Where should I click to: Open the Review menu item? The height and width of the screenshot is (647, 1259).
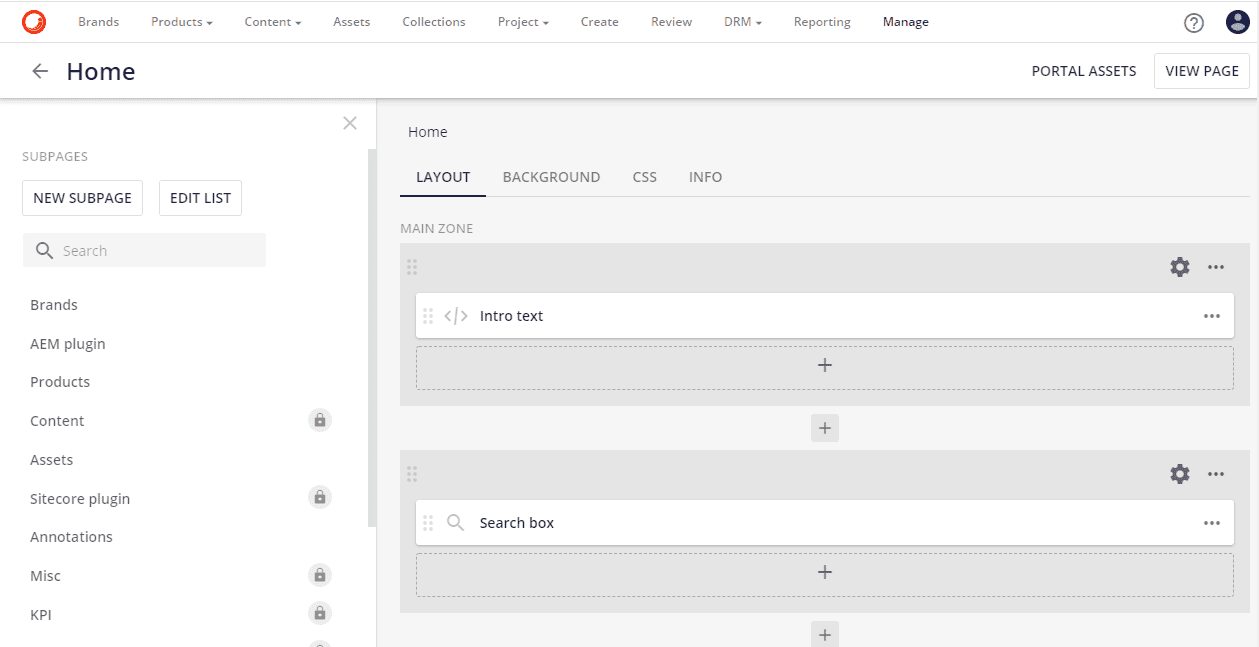(672, 22)
